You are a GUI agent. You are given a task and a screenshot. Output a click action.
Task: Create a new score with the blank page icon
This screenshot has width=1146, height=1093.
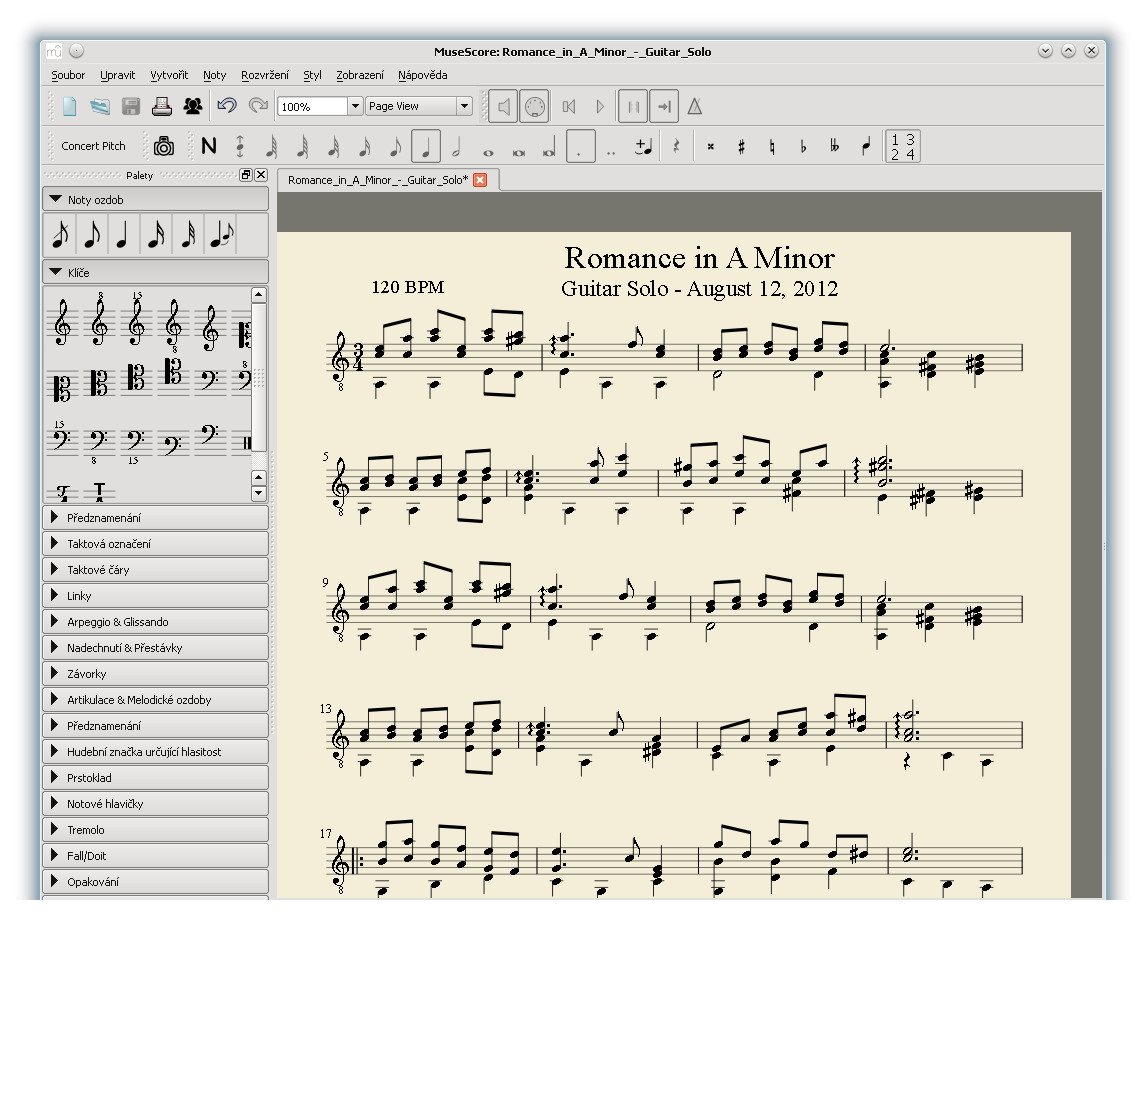tap(69, 107)
